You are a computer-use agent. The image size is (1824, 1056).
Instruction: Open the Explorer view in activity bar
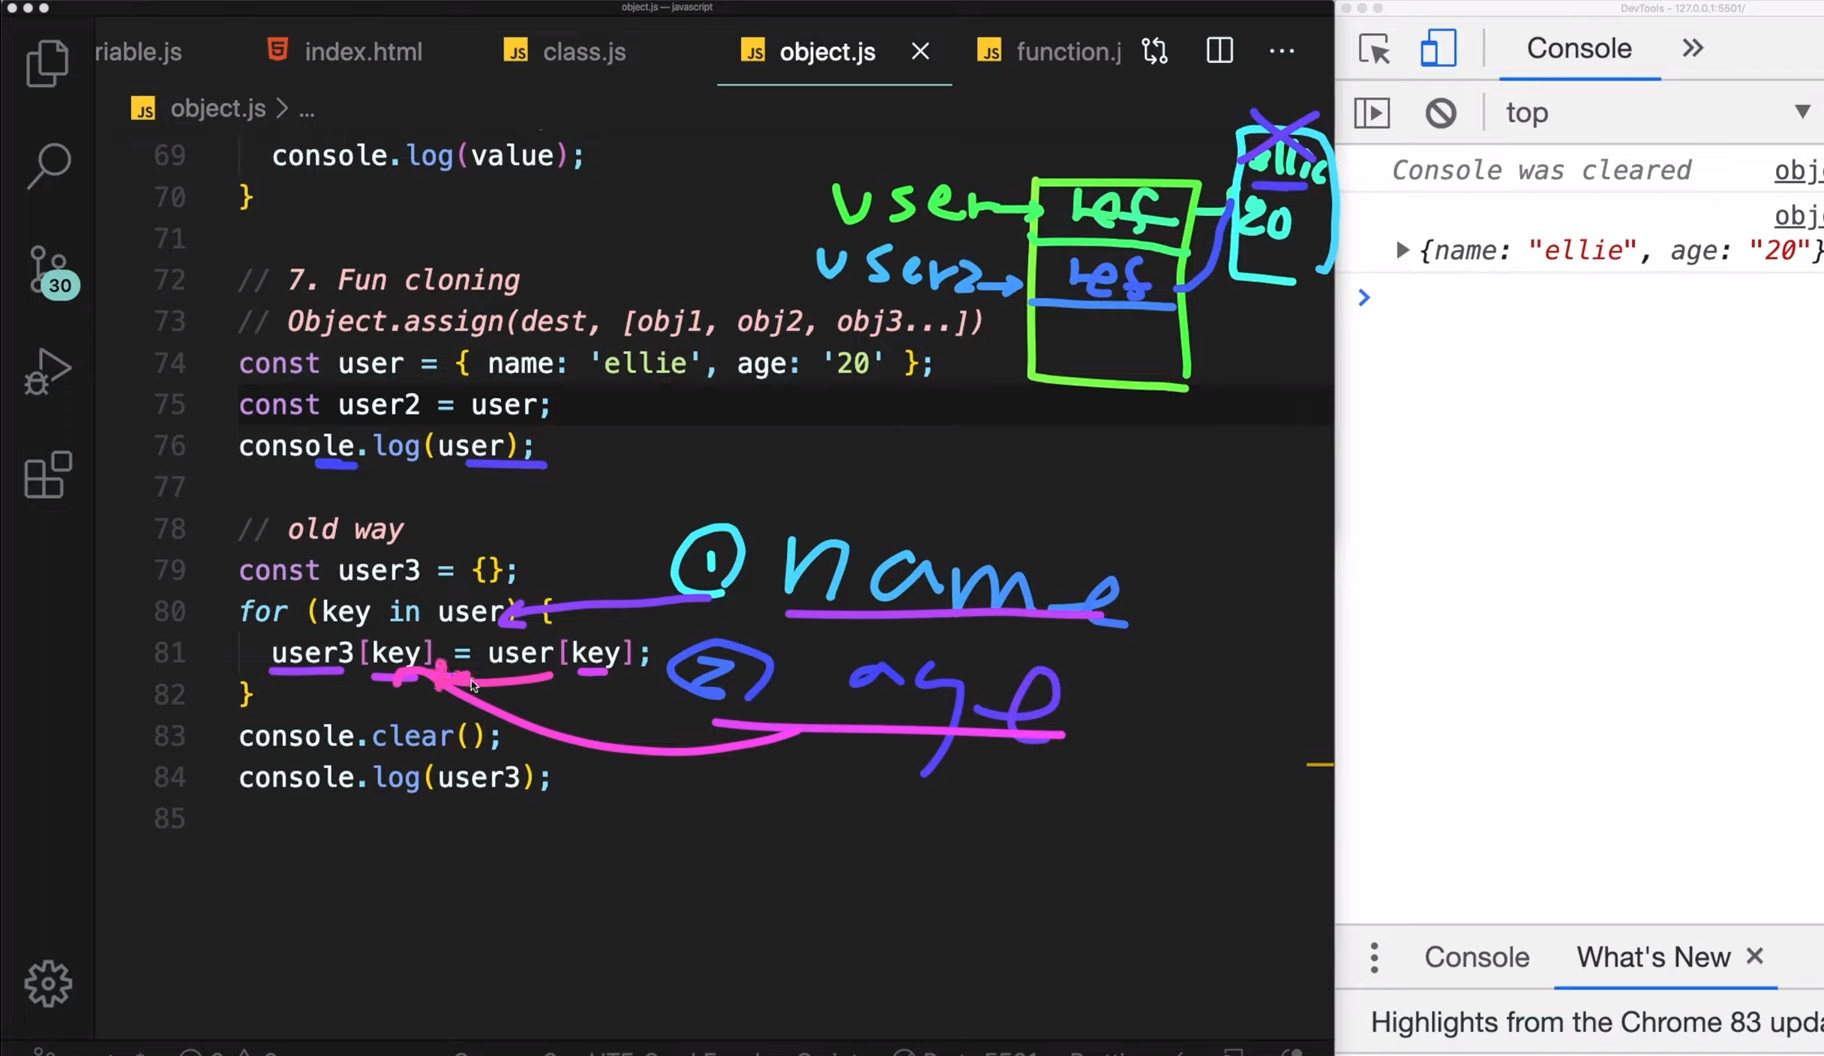pos(47,63)
